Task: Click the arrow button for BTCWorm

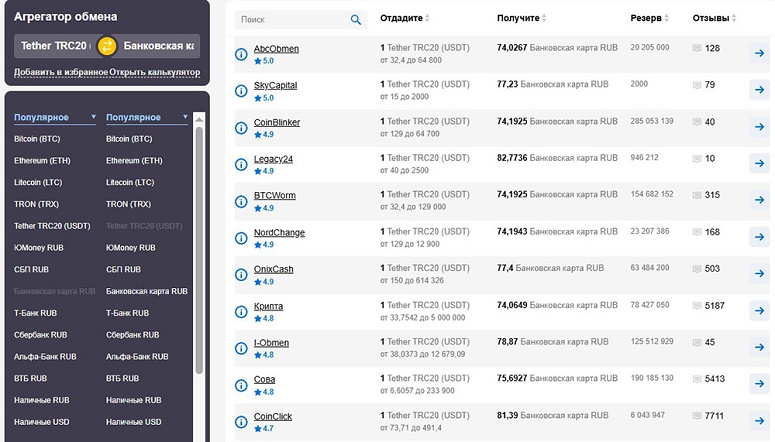Action: (x=759, y=200)
